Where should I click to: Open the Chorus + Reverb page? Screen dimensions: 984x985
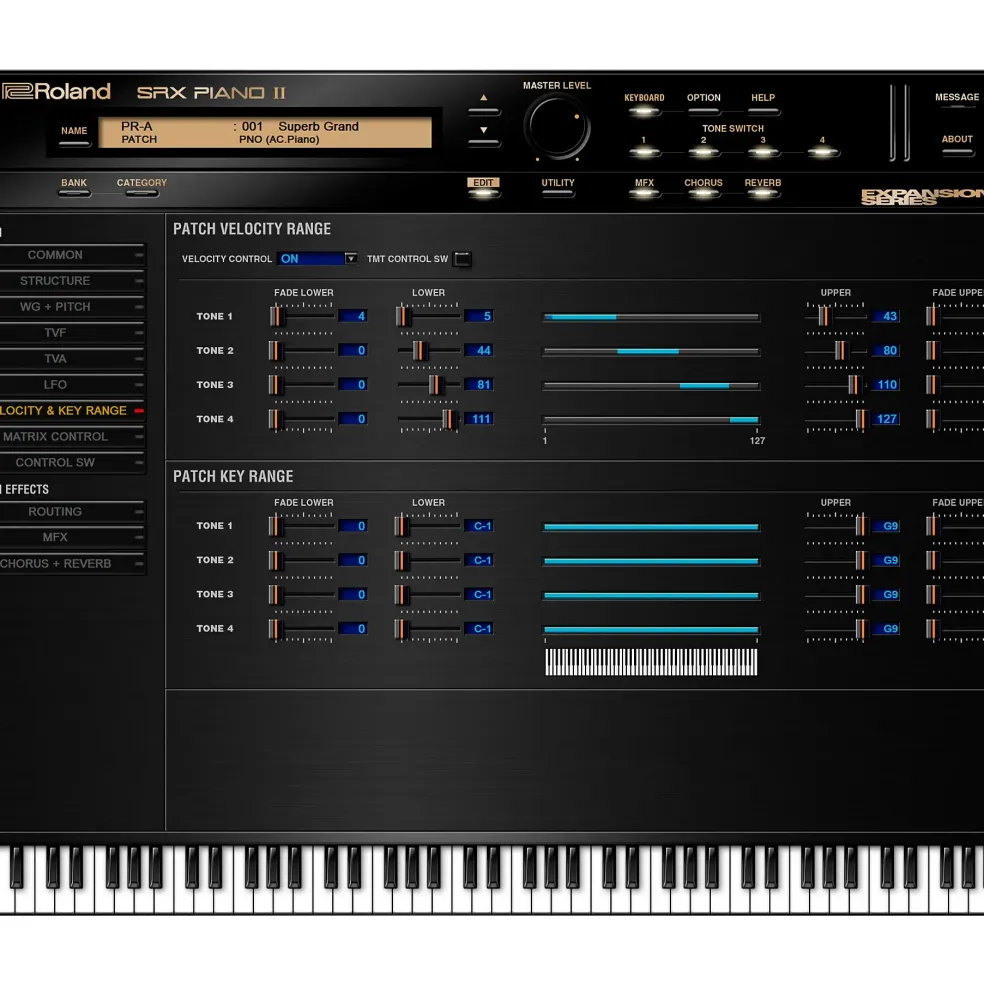click(x=72, y=563)
